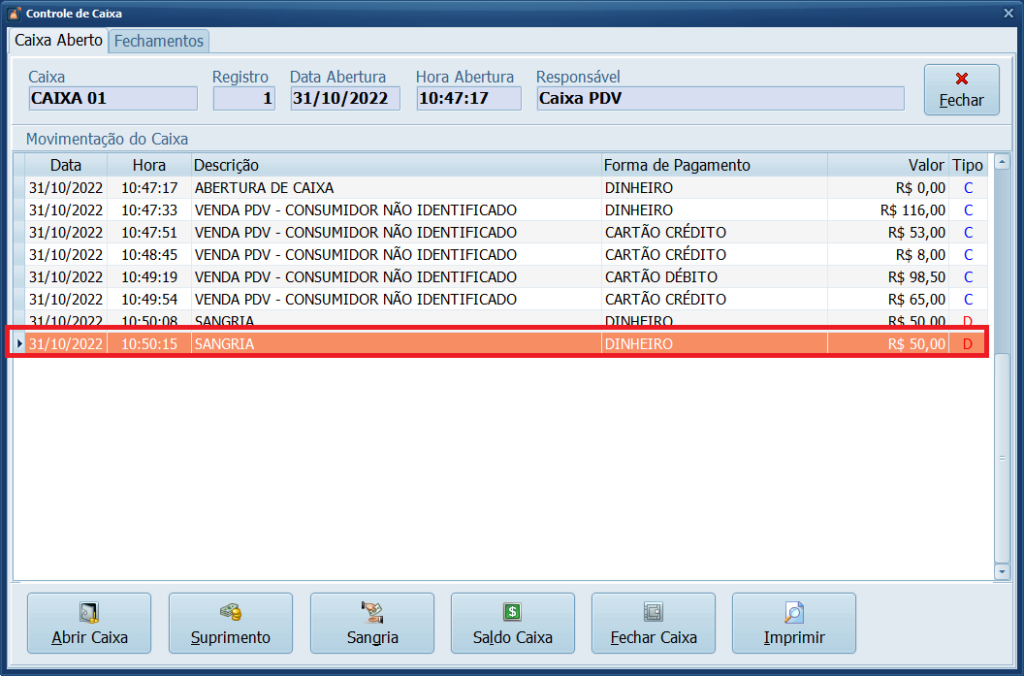Select the Caixa Aberto tab
The height and width of the screenshot is (676, 1024).
(58, 41)
